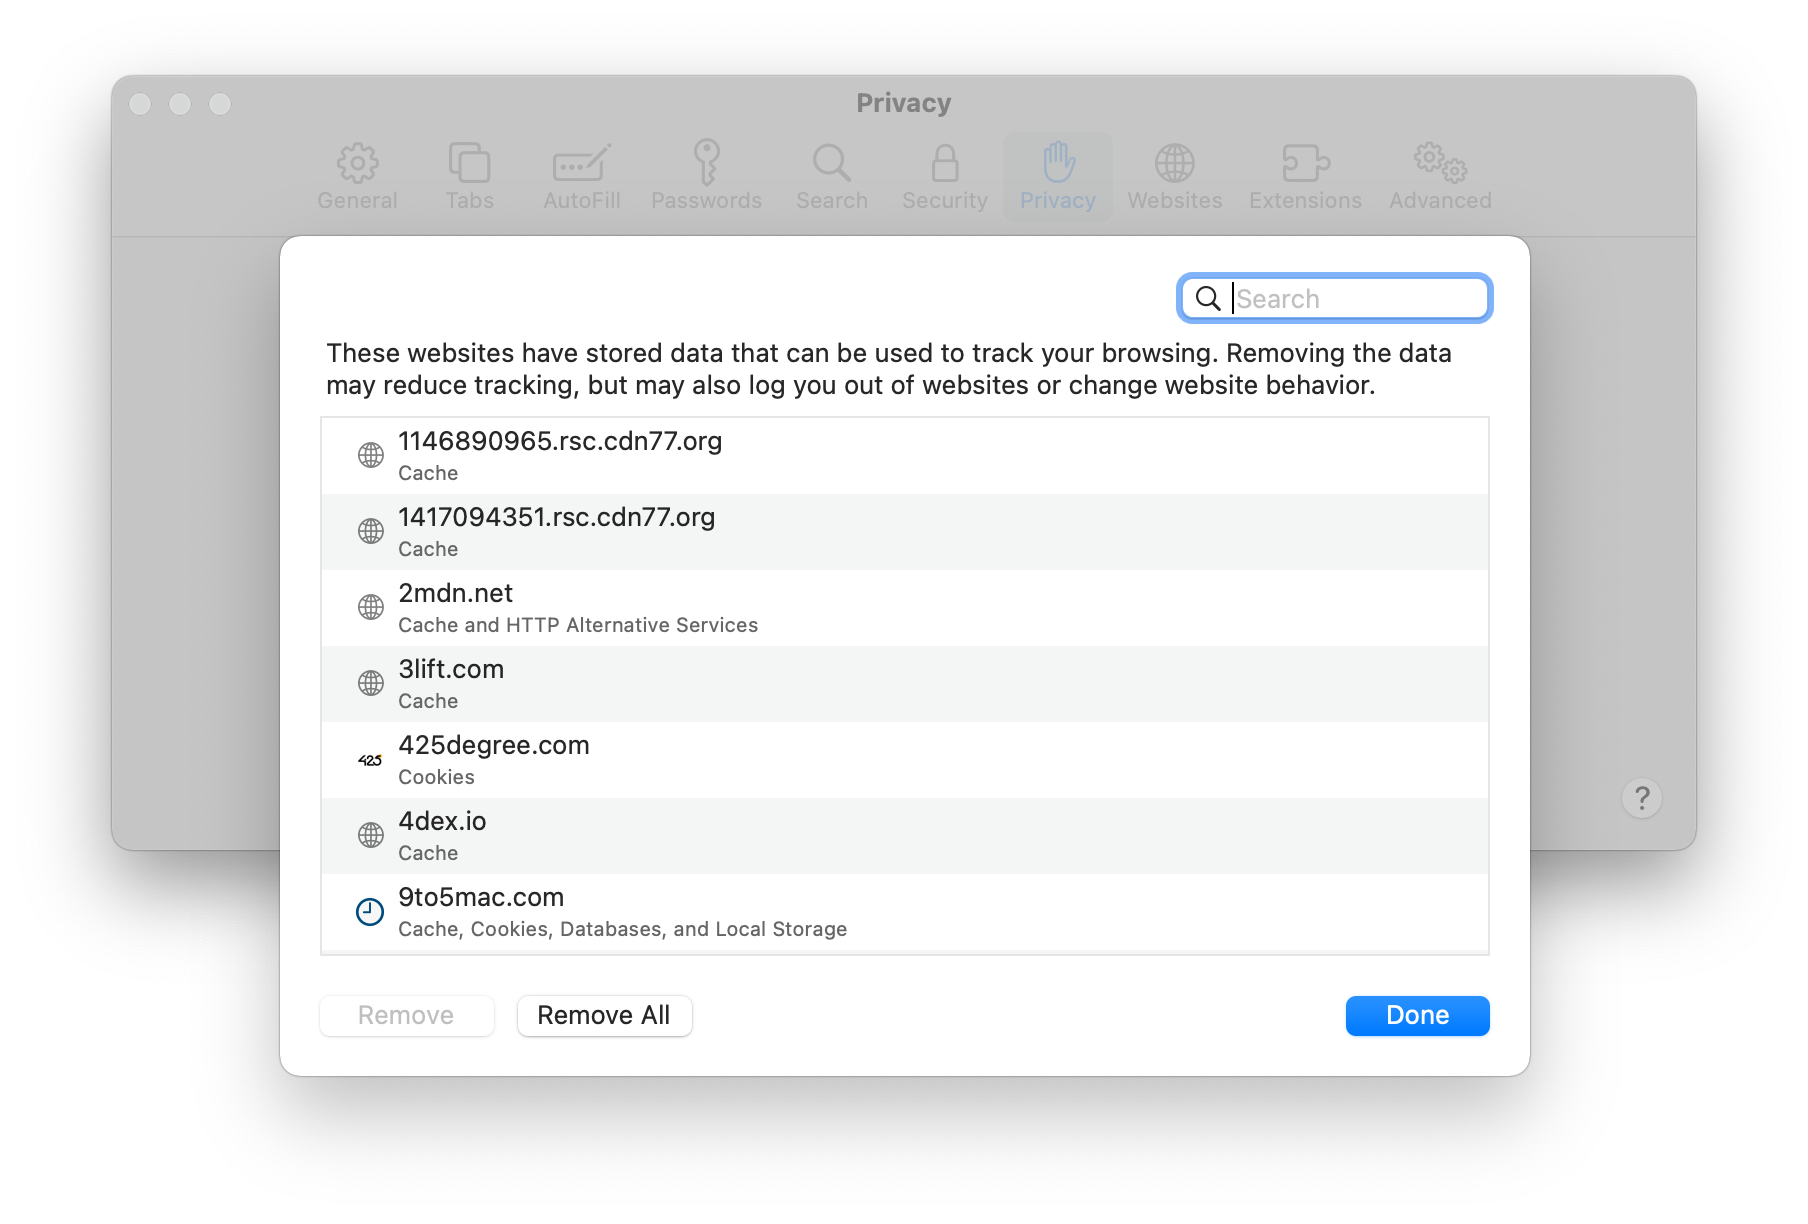
Task: Open the AutoFill preferences pane
Action: point(582,176)
